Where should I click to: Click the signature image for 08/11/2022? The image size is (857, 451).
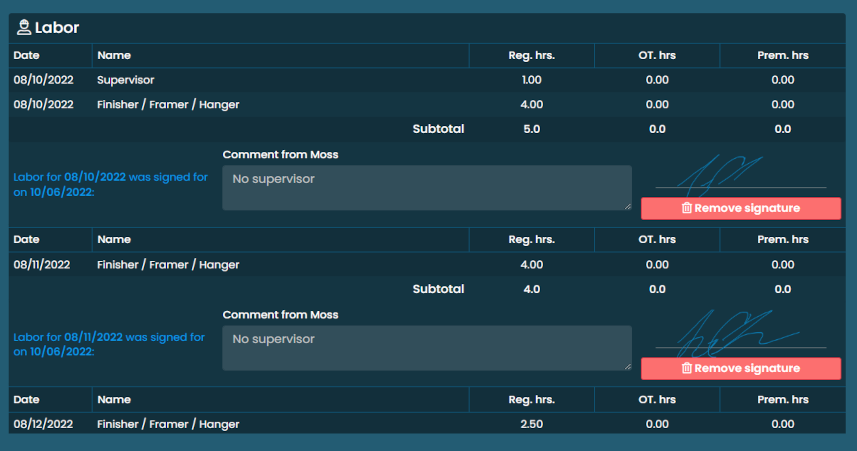740,334
